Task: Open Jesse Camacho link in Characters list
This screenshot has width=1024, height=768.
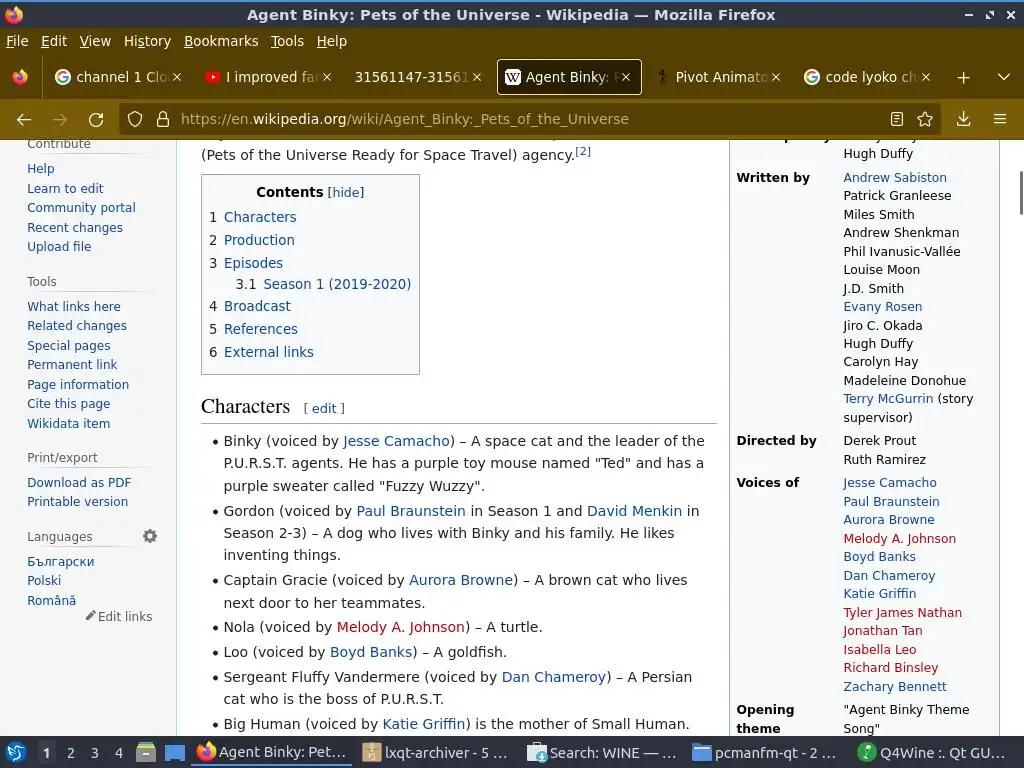Action: click(x=396, y=441)
